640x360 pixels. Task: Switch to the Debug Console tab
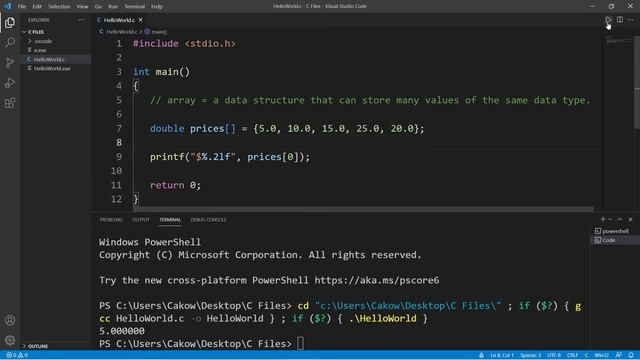208,220
